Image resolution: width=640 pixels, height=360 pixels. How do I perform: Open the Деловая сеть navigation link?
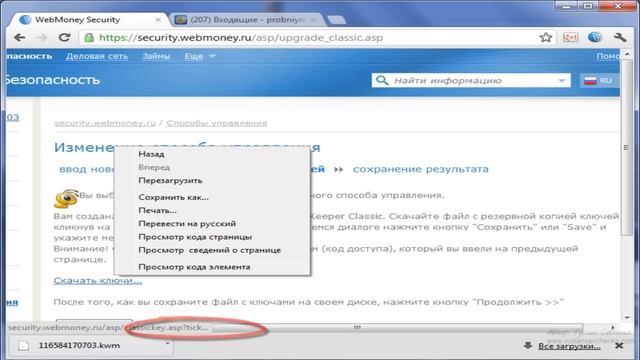97,56
